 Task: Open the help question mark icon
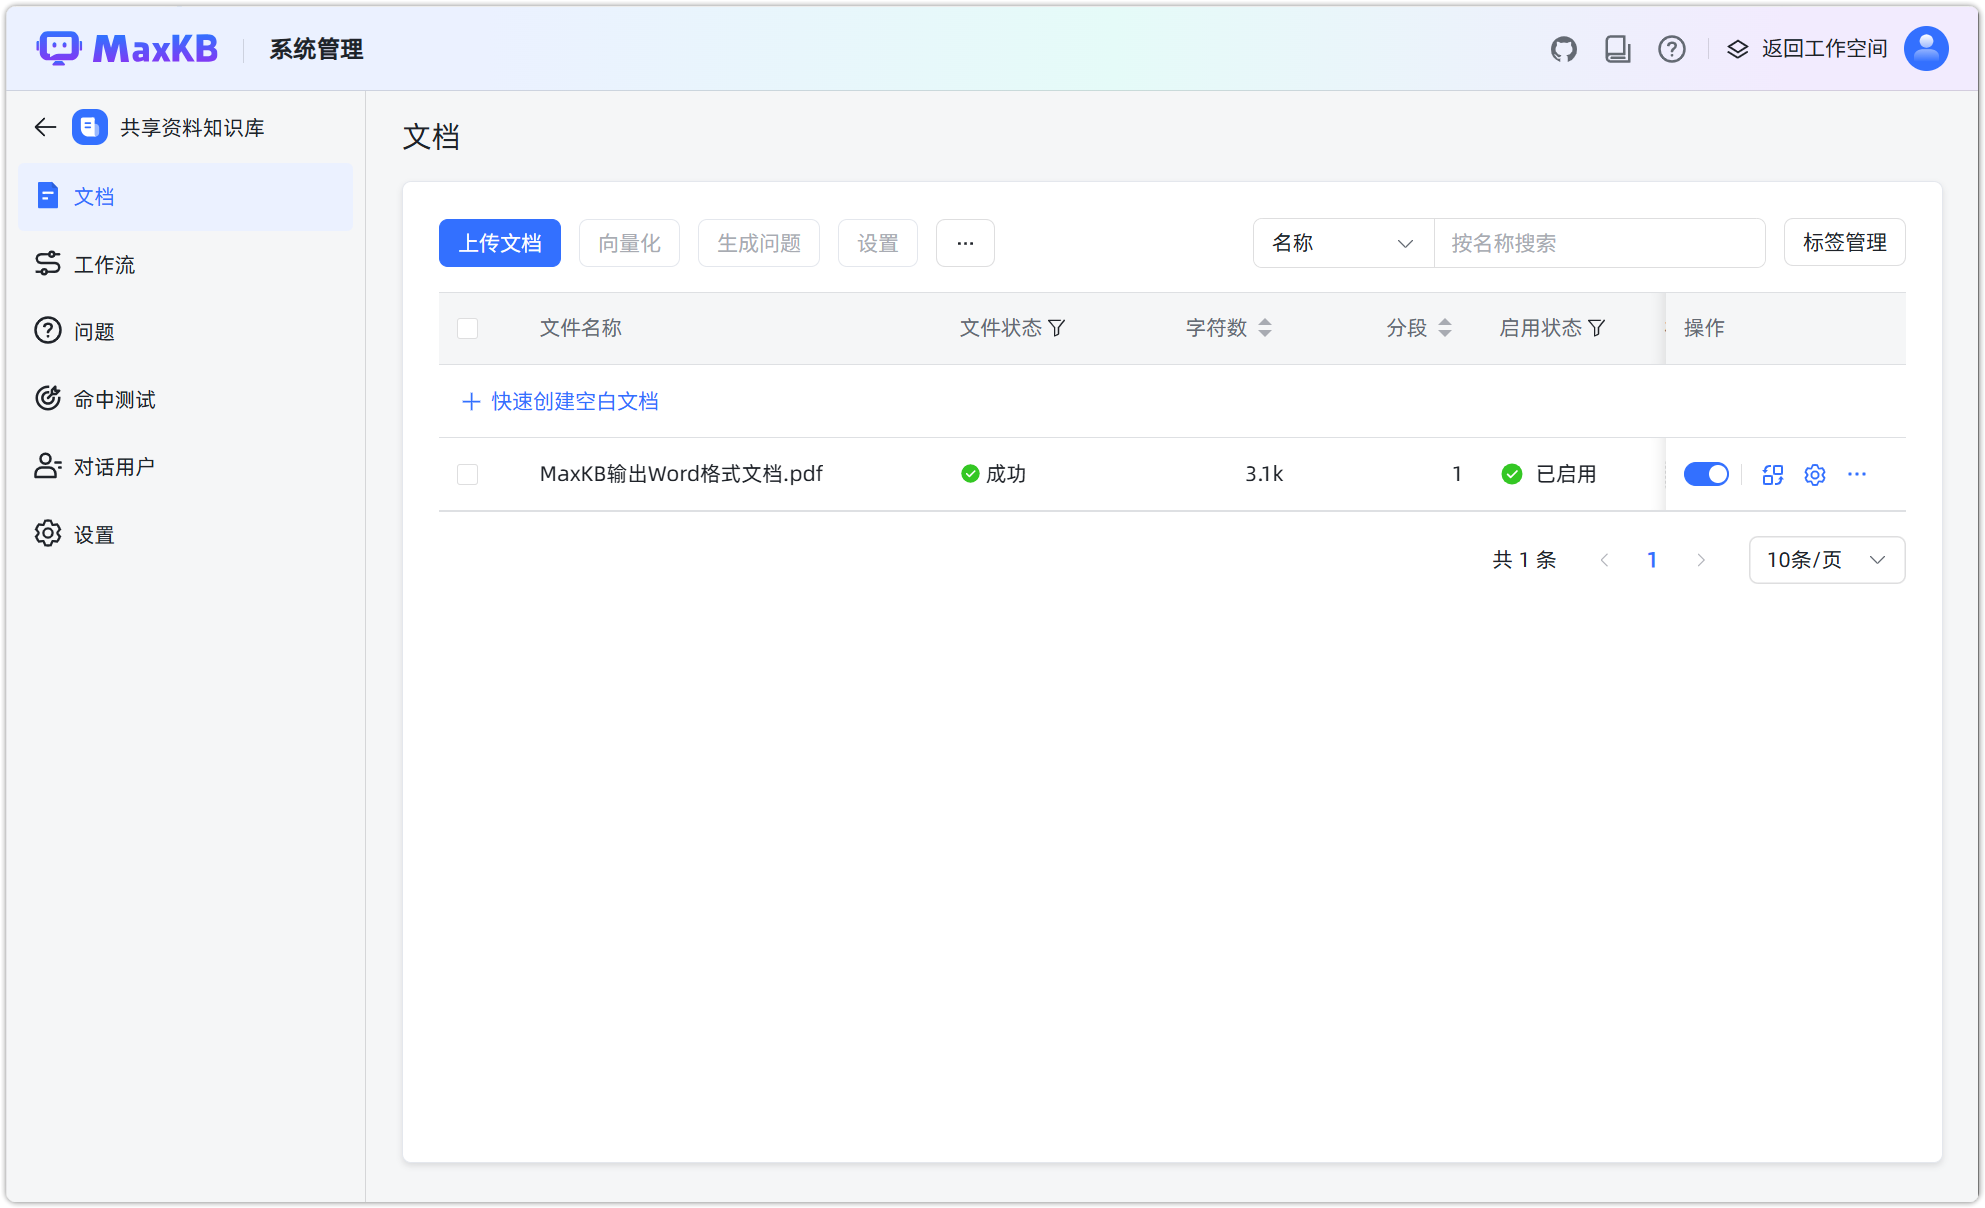click(1671, 48)
